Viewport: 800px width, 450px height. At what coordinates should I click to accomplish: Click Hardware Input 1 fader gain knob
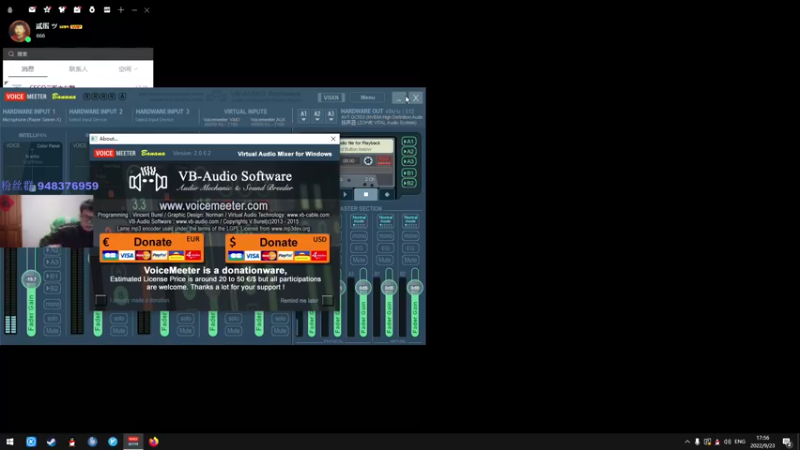[x=31, y=279]
